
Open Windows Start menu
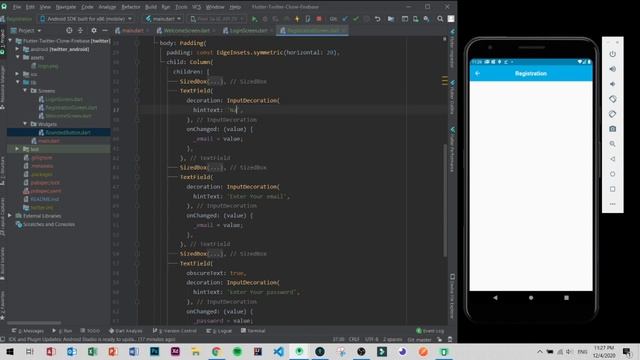(x=9, y=351)
